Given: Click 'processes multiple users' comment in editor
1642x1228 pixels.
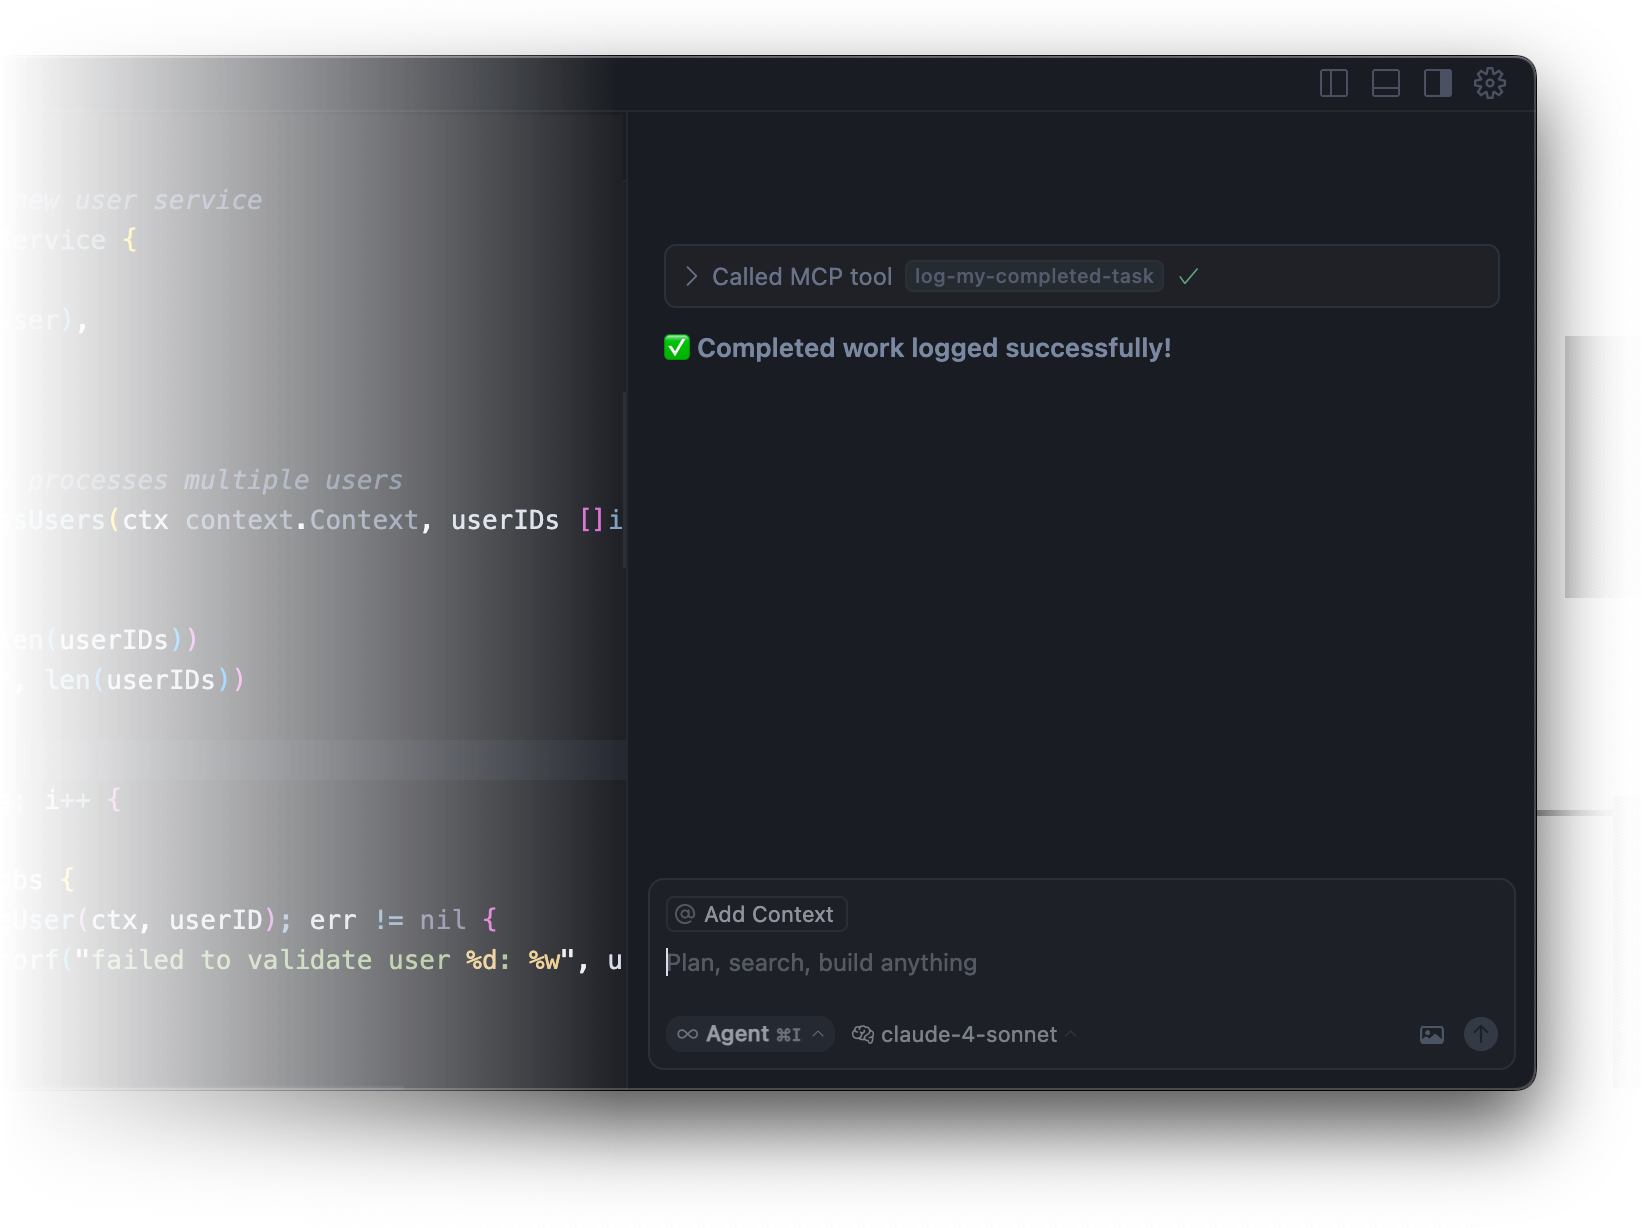Looking at the screenshot, I should point(215,480).
